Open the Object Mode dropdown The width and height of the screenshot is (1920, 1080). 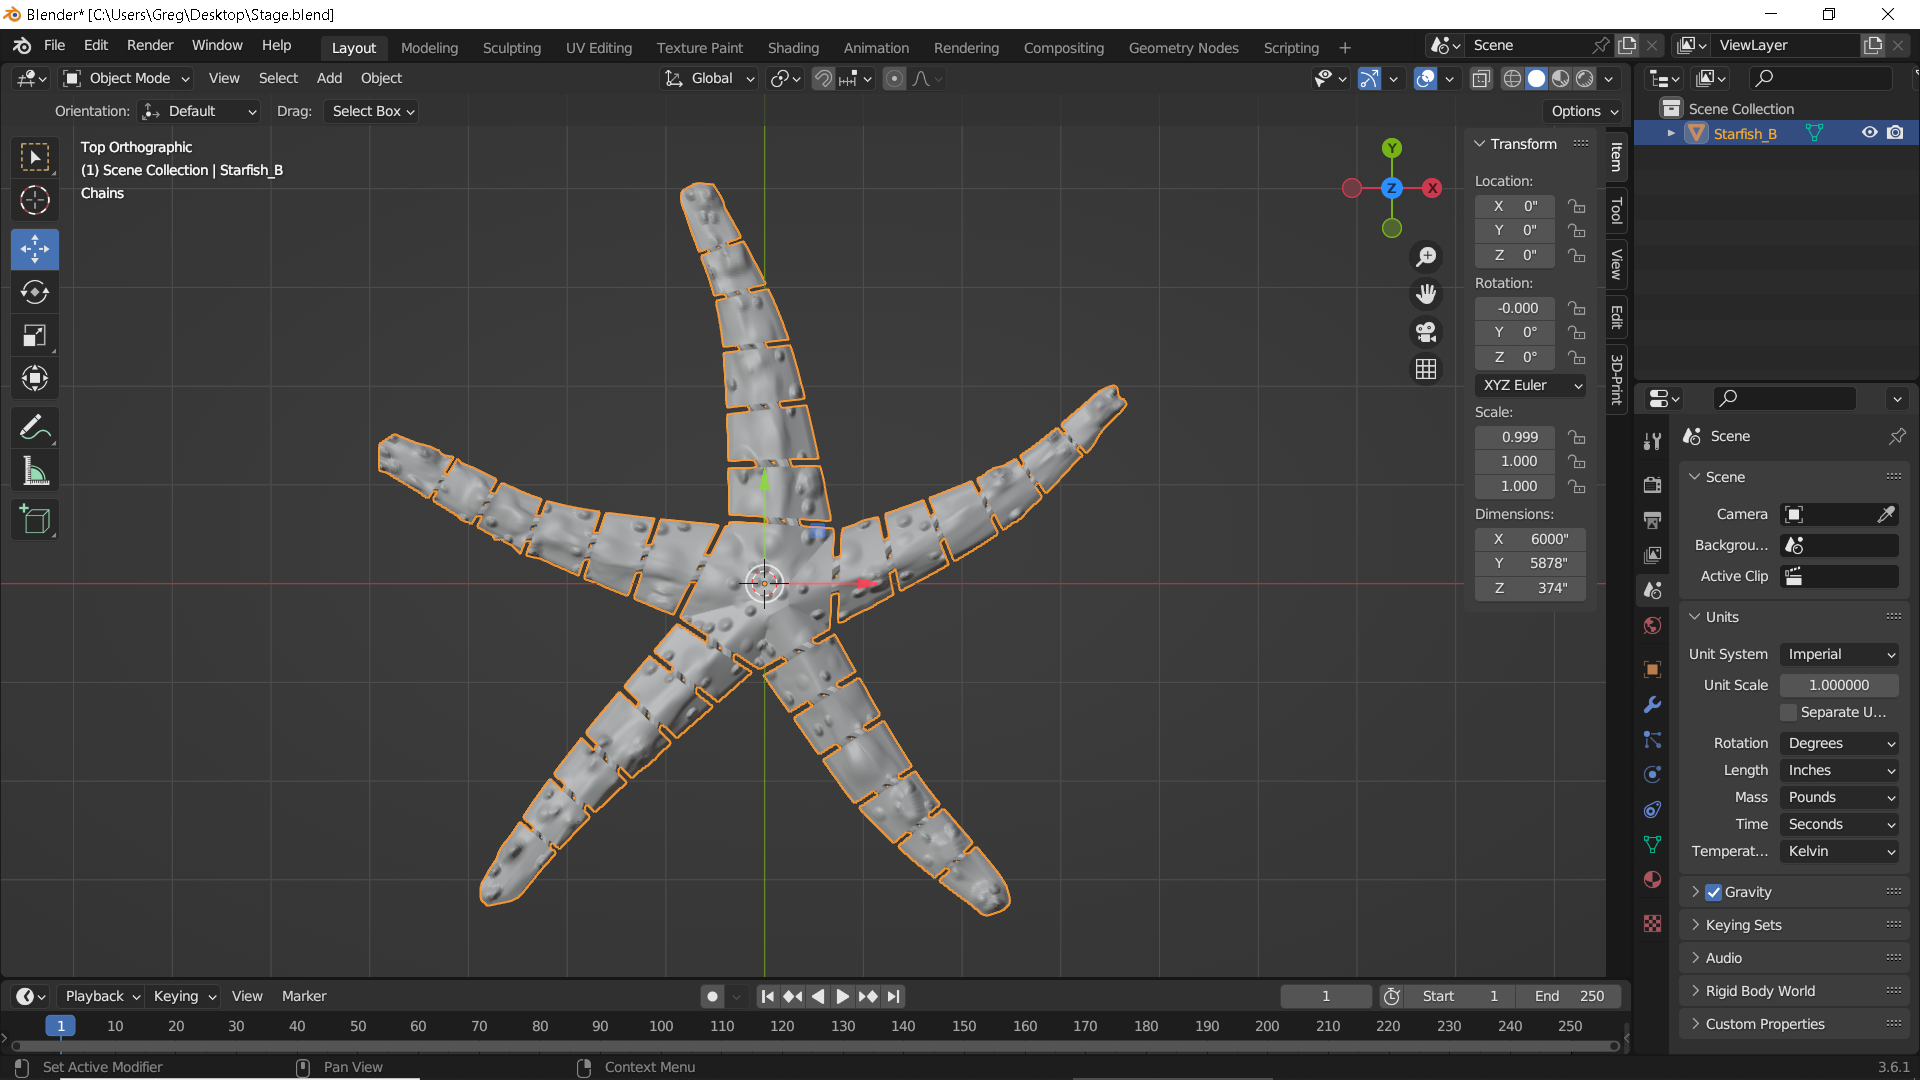pyautogui.click(x=126, y=78)
